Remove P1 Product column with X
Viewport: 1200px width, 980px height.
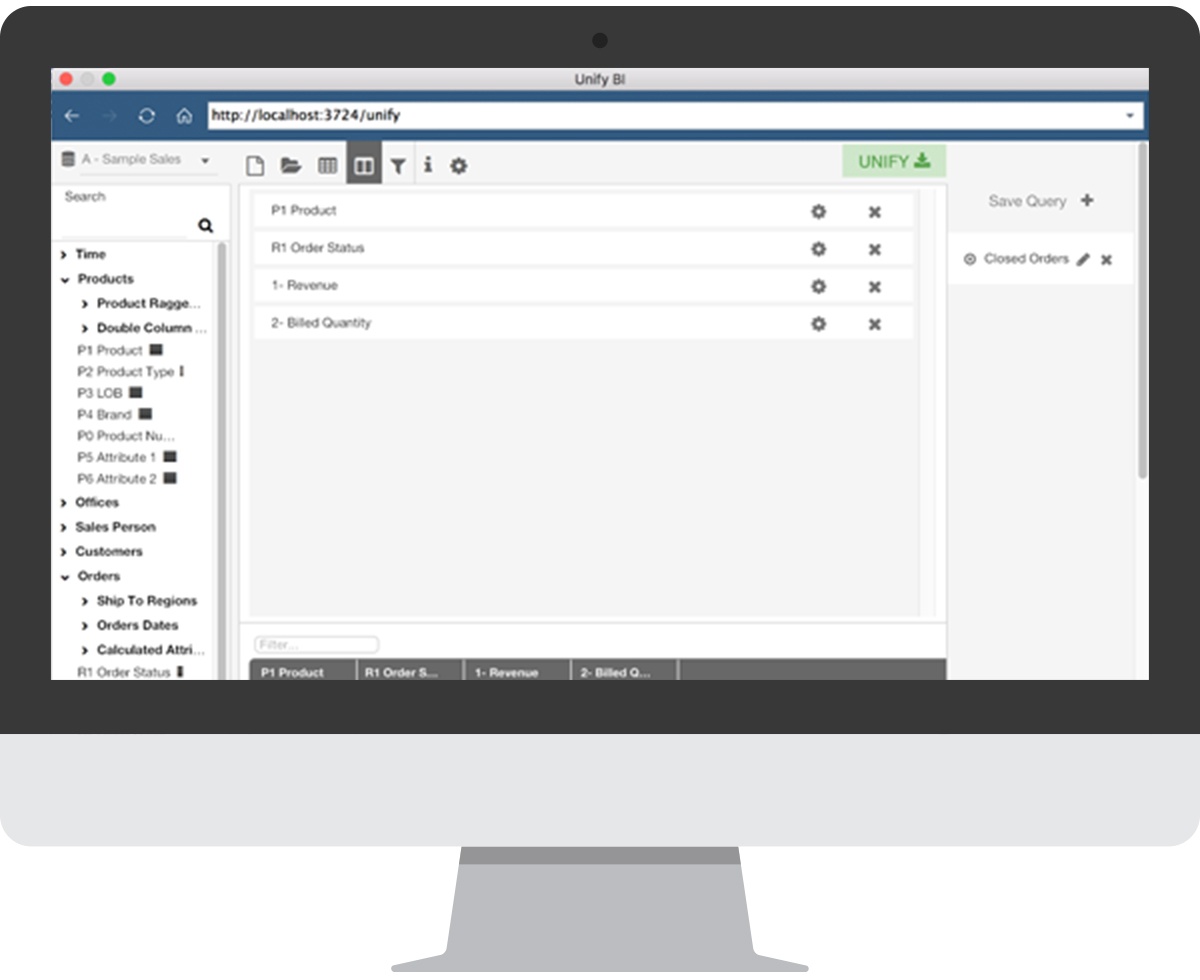tap(874, 212)
